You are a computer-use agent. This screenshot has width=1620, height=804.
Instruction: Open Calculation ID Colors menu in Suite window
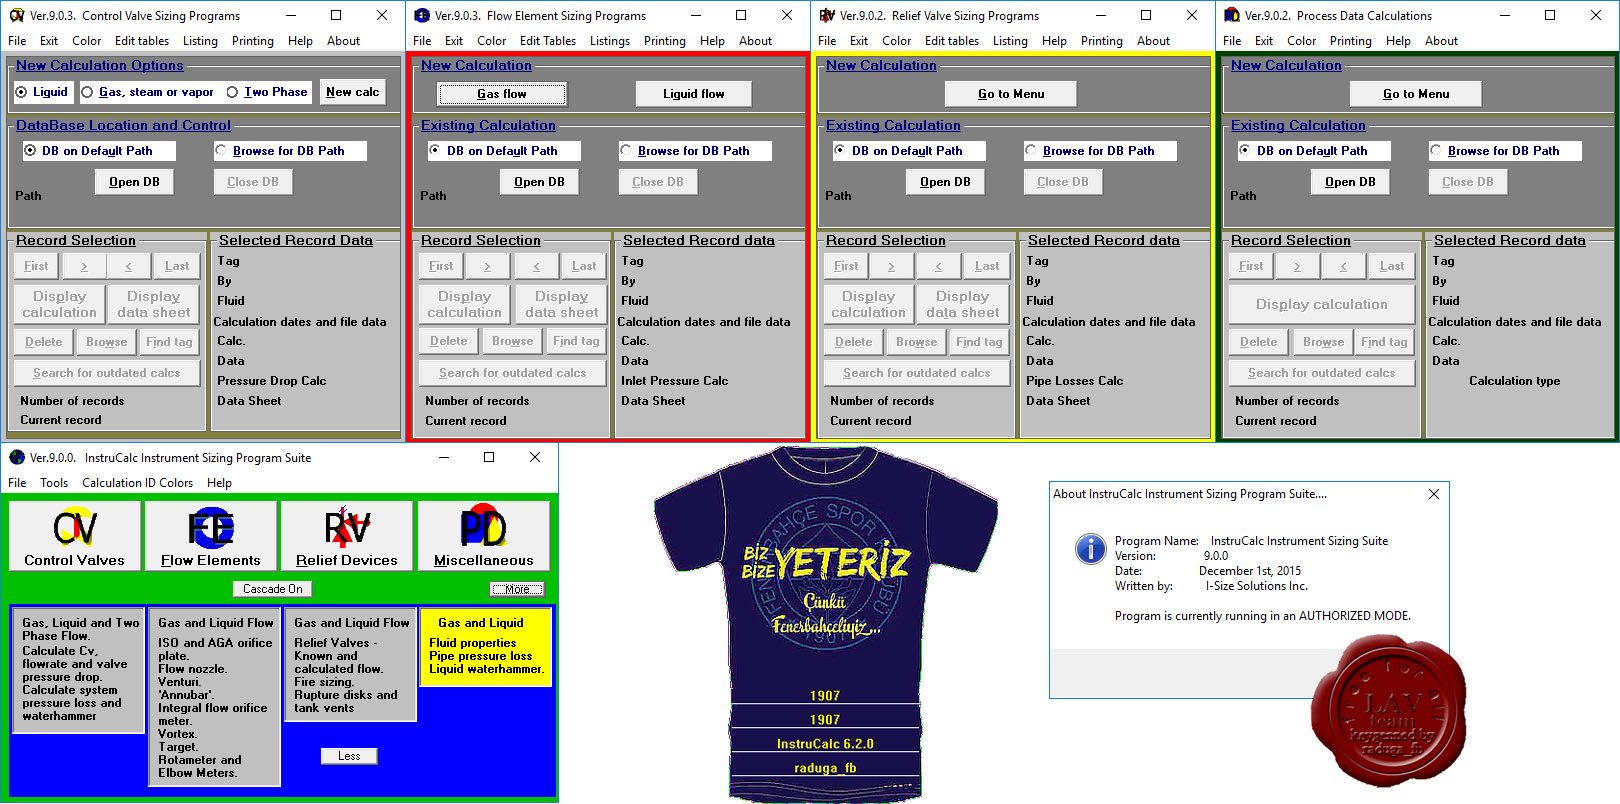point(138,483)
